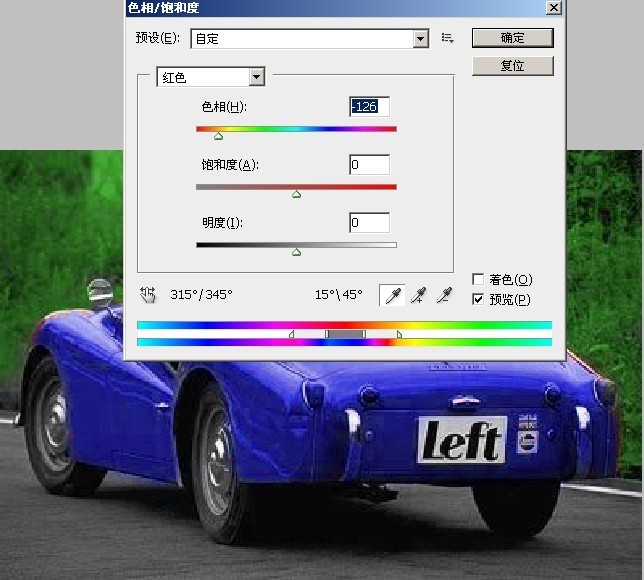This screenshot has height=580, width=644.
Task: Open the 预设 preset dropdown
Action: click(310, 39)
